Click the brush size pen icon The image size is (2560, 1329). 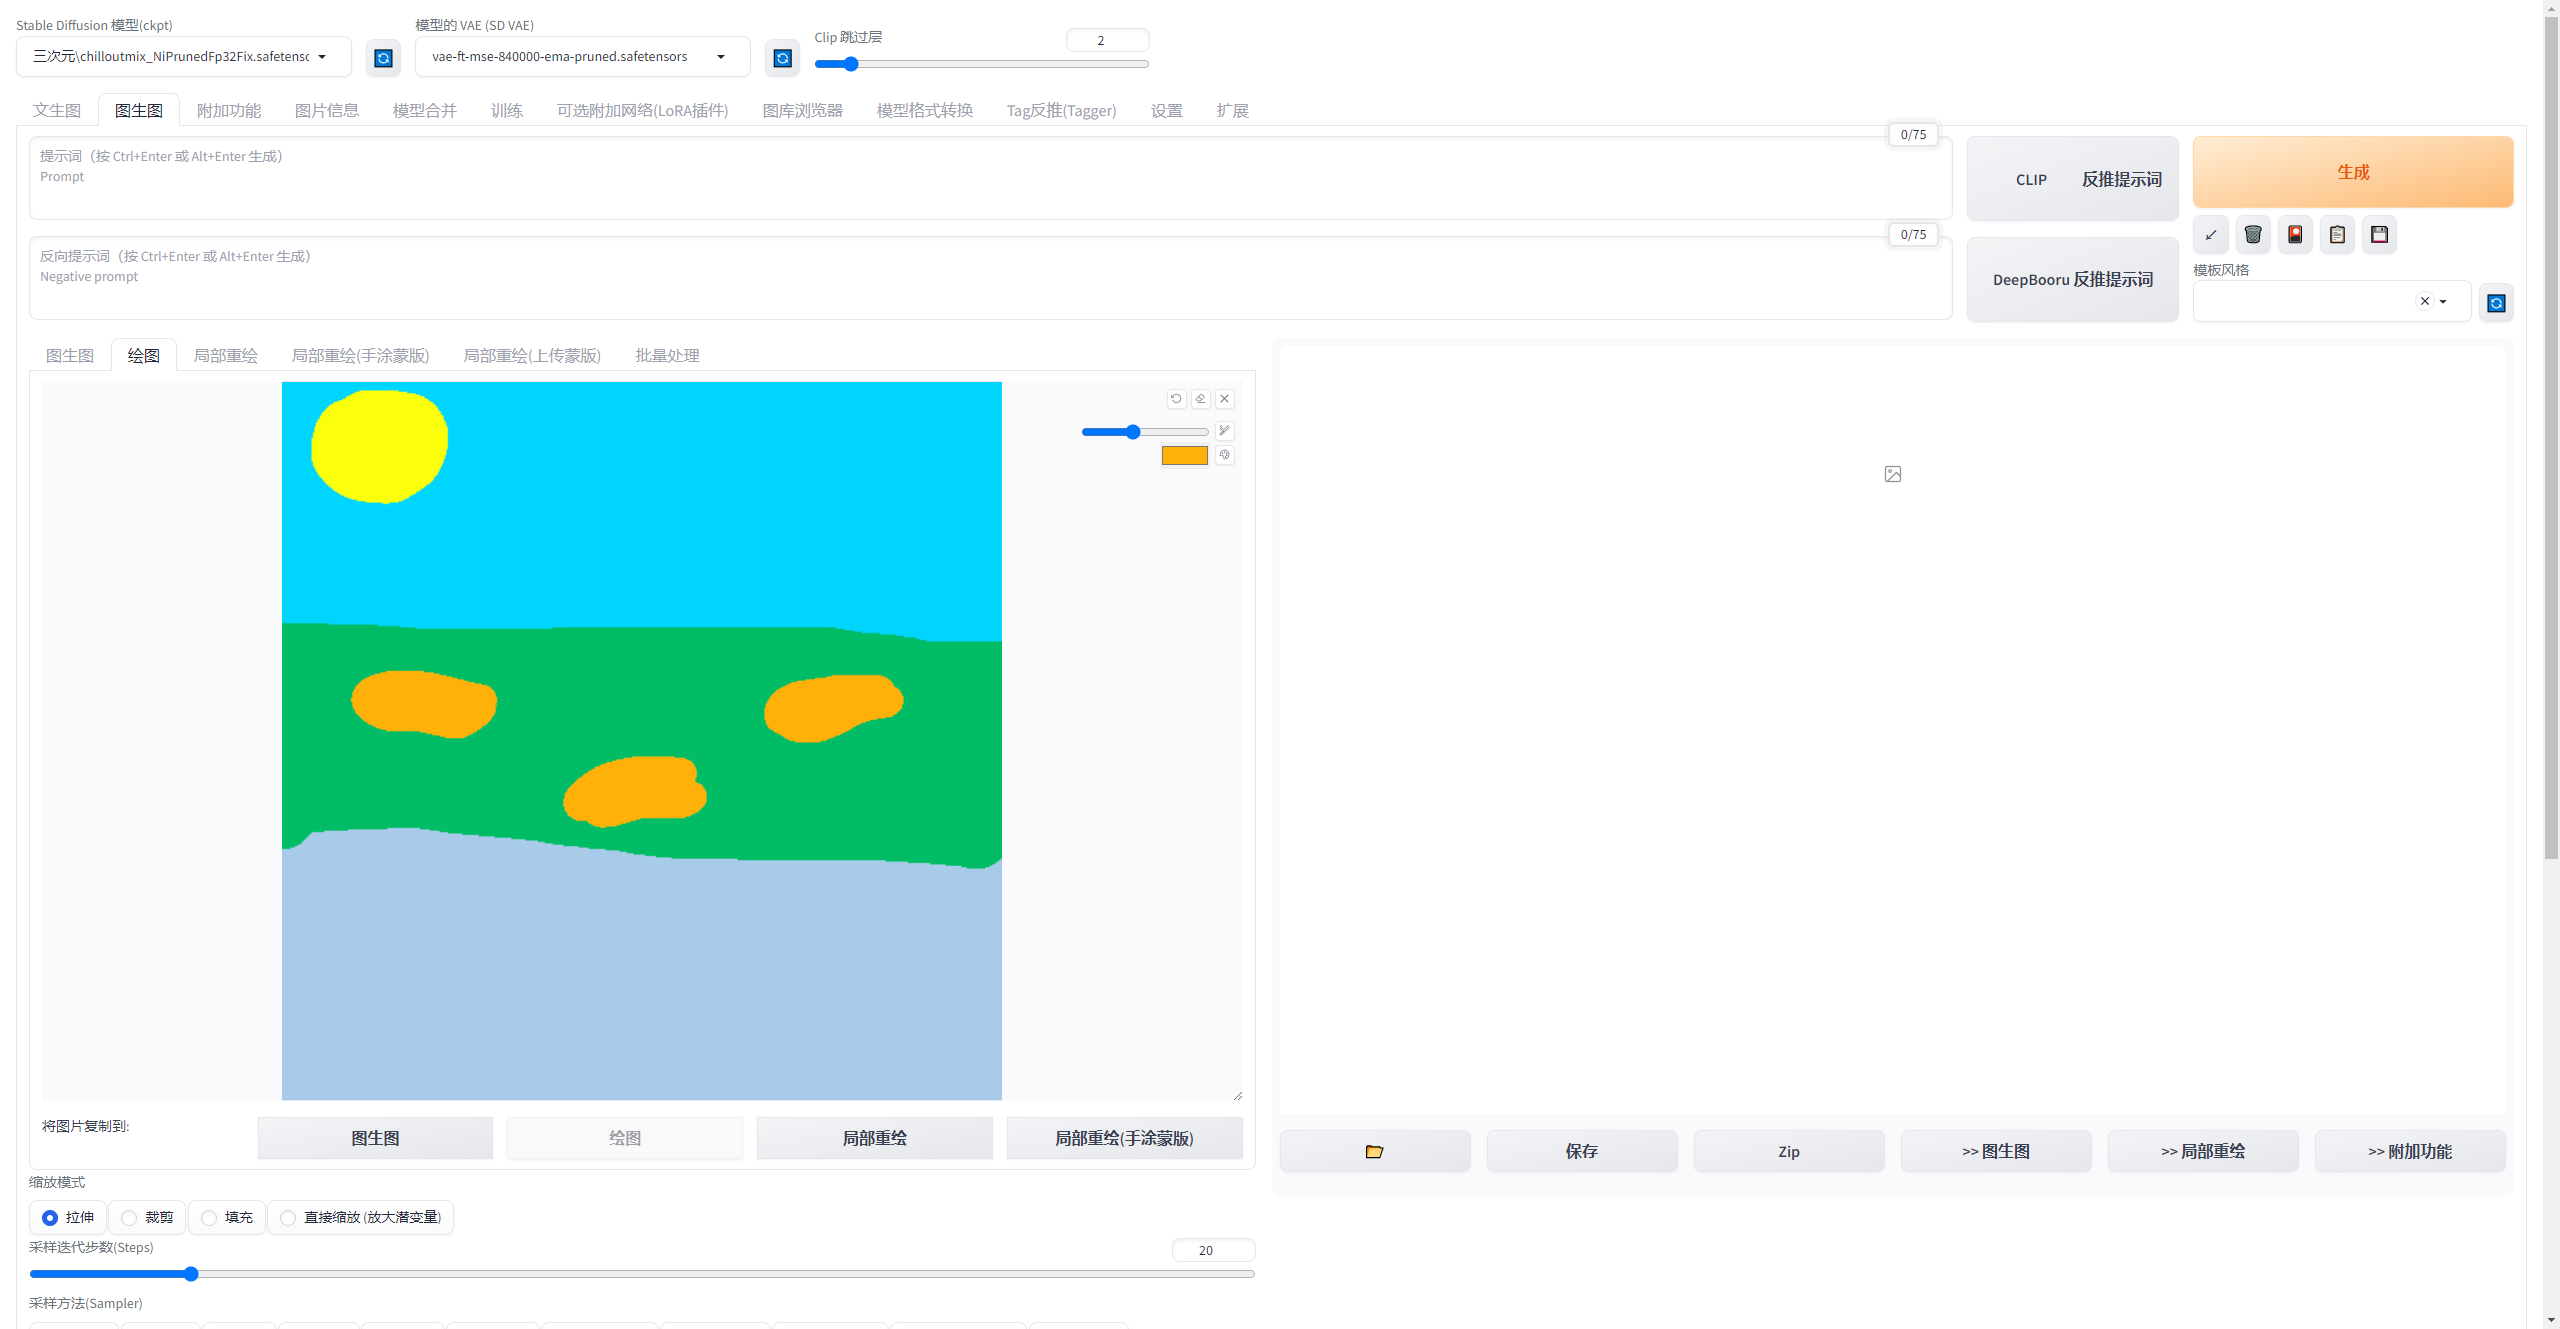point(1224,431)
